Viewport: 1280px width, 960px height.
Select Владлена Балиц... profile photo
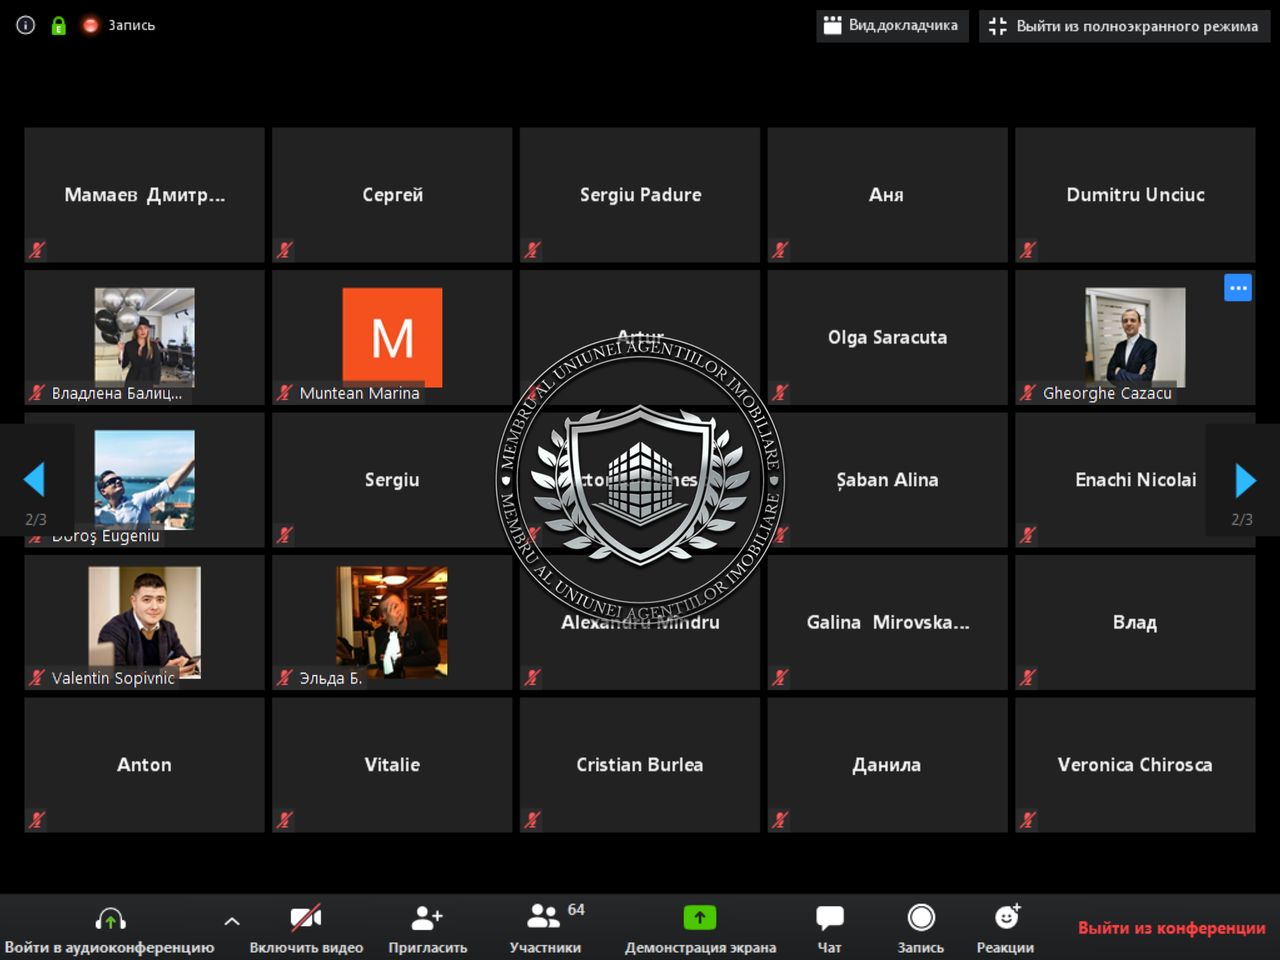click(145, 337)
